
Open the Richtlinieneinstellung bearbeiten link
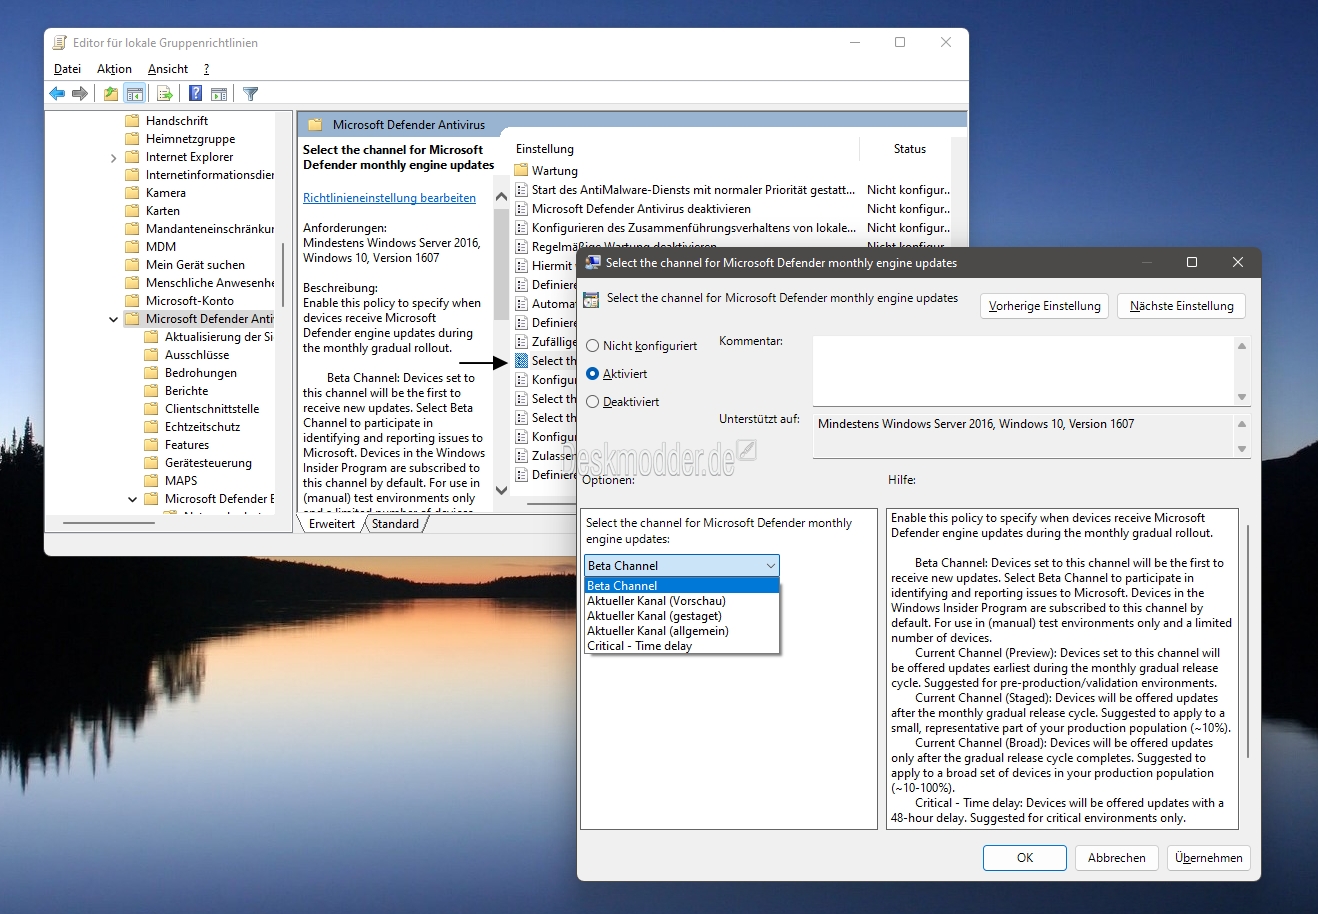[389, 198]
